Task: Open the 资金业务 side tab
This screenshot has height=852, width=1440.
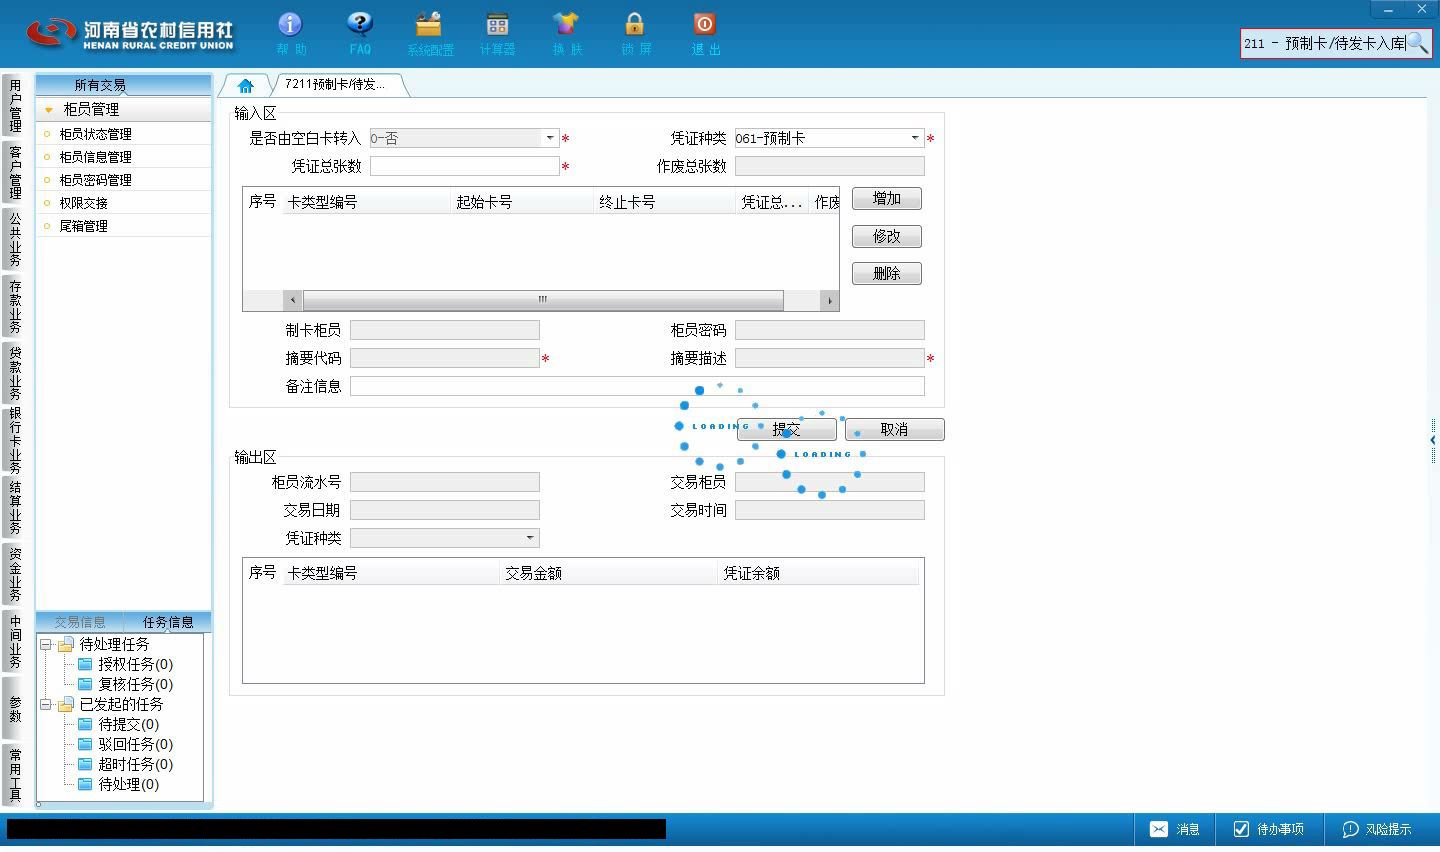Action: point(14,574)
